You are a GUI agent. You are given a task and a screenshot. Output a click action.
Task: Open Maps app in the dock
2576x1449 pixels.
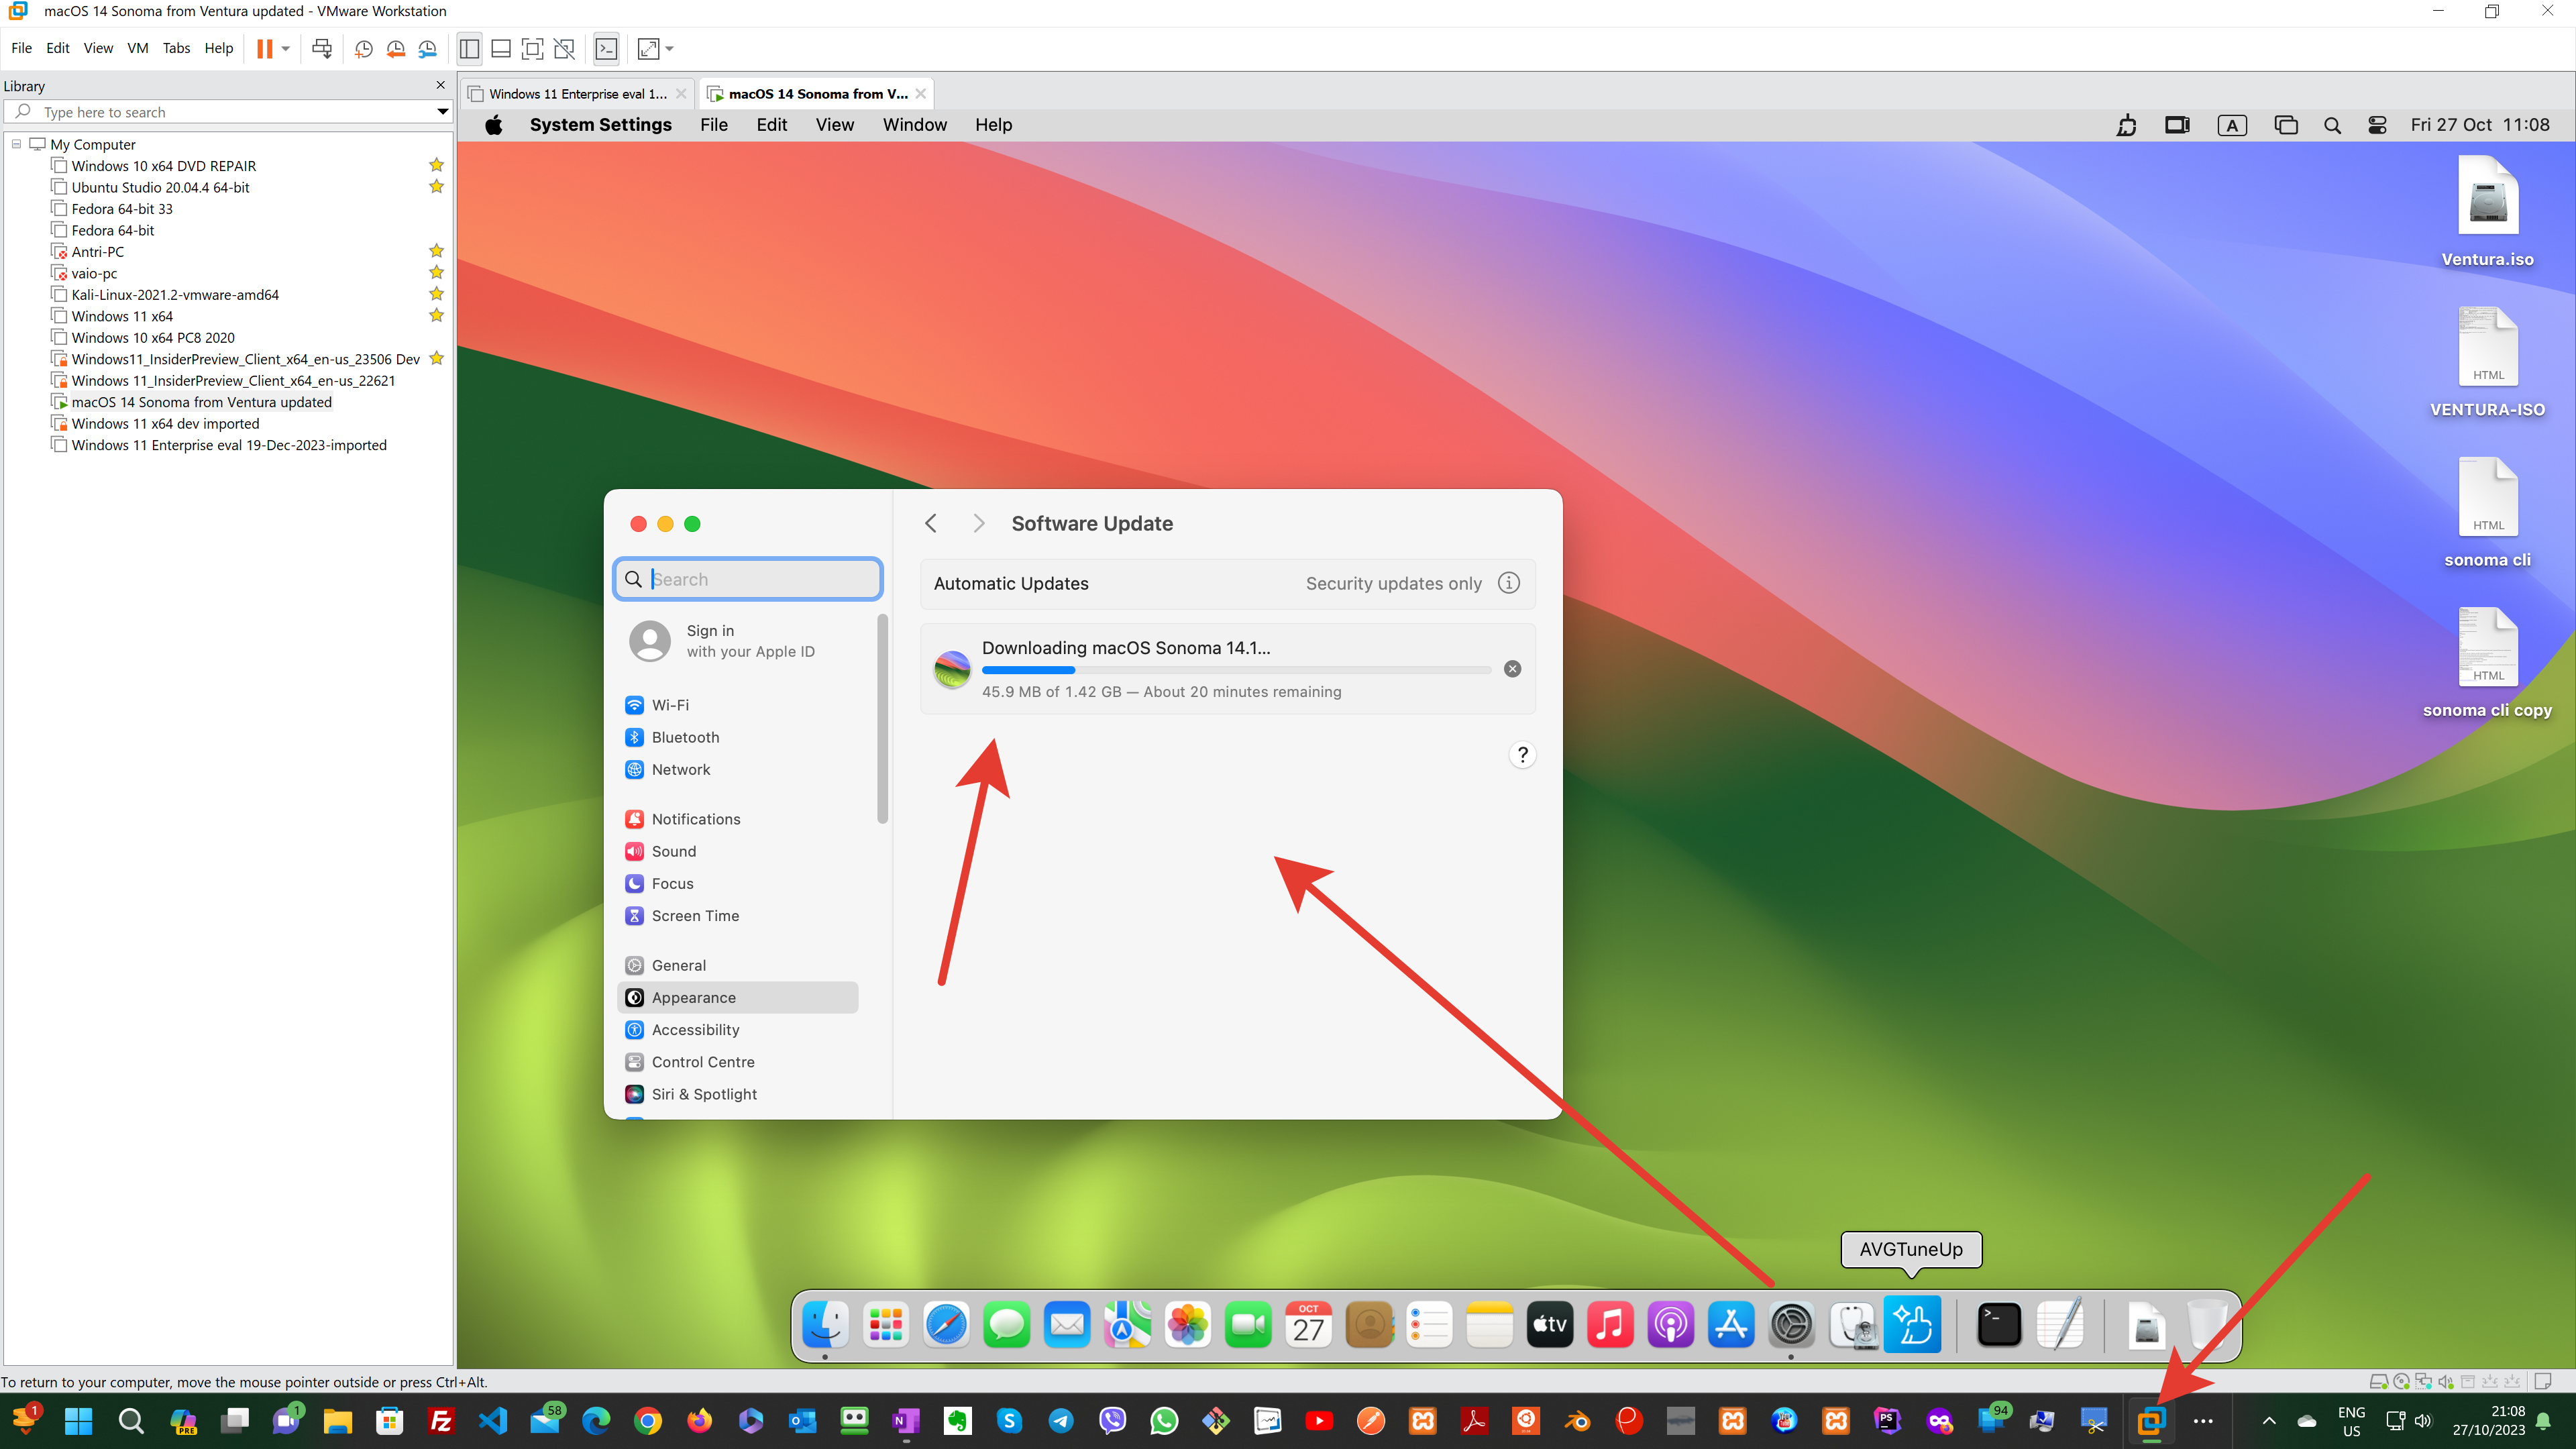pos(1127,1325)
